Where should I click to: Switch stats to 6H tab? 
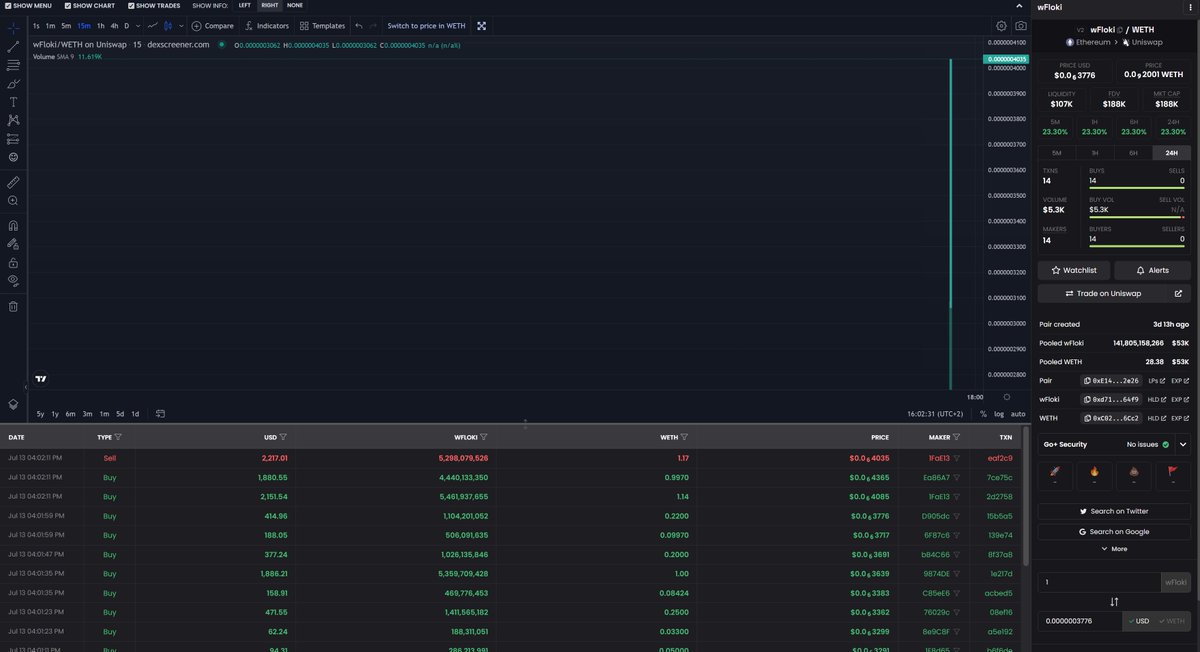(x=1133, y=153)
